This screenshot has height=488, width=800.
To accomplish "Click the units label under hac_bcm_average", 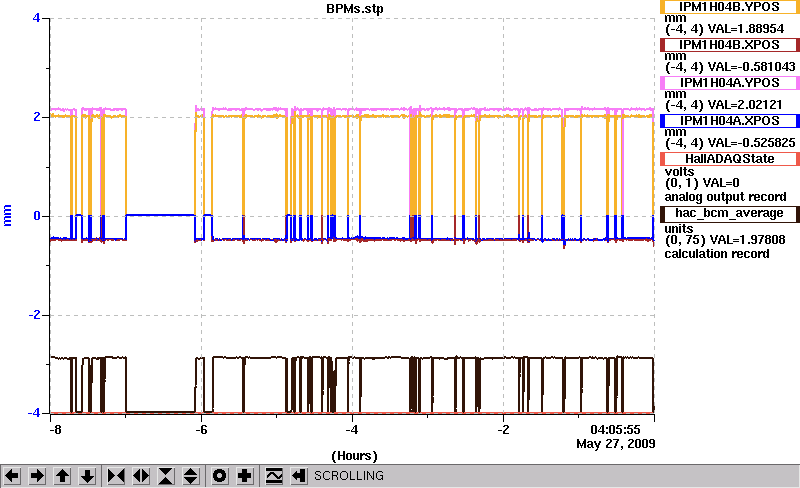I will [679, 229].
